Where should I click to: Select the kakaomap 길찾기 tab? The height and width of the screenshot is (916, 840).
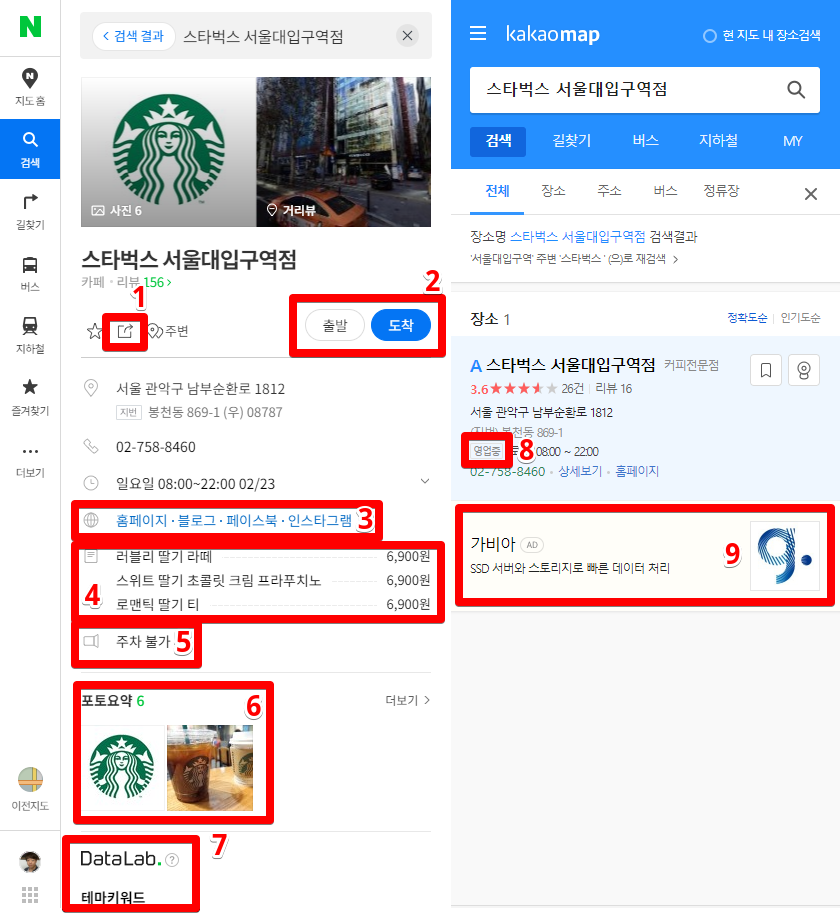coord(572,141)
